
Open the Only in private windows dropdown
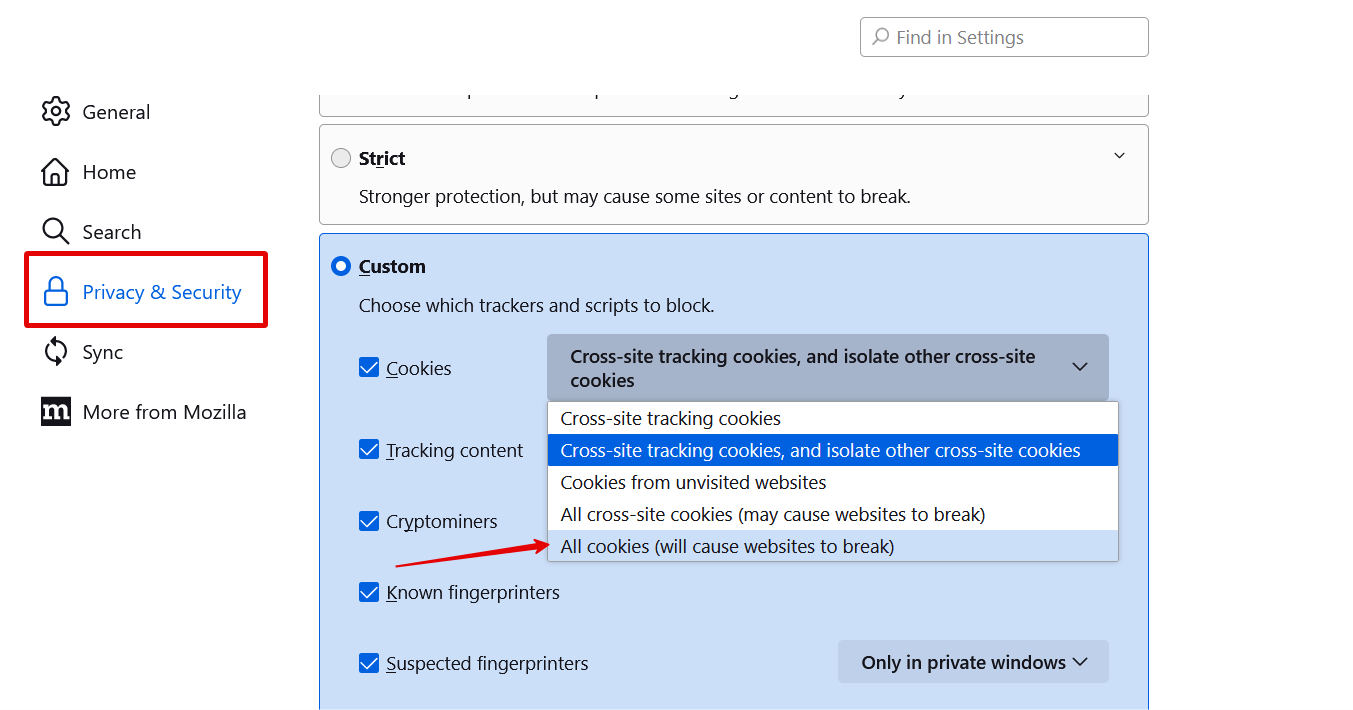click(973, 662)
